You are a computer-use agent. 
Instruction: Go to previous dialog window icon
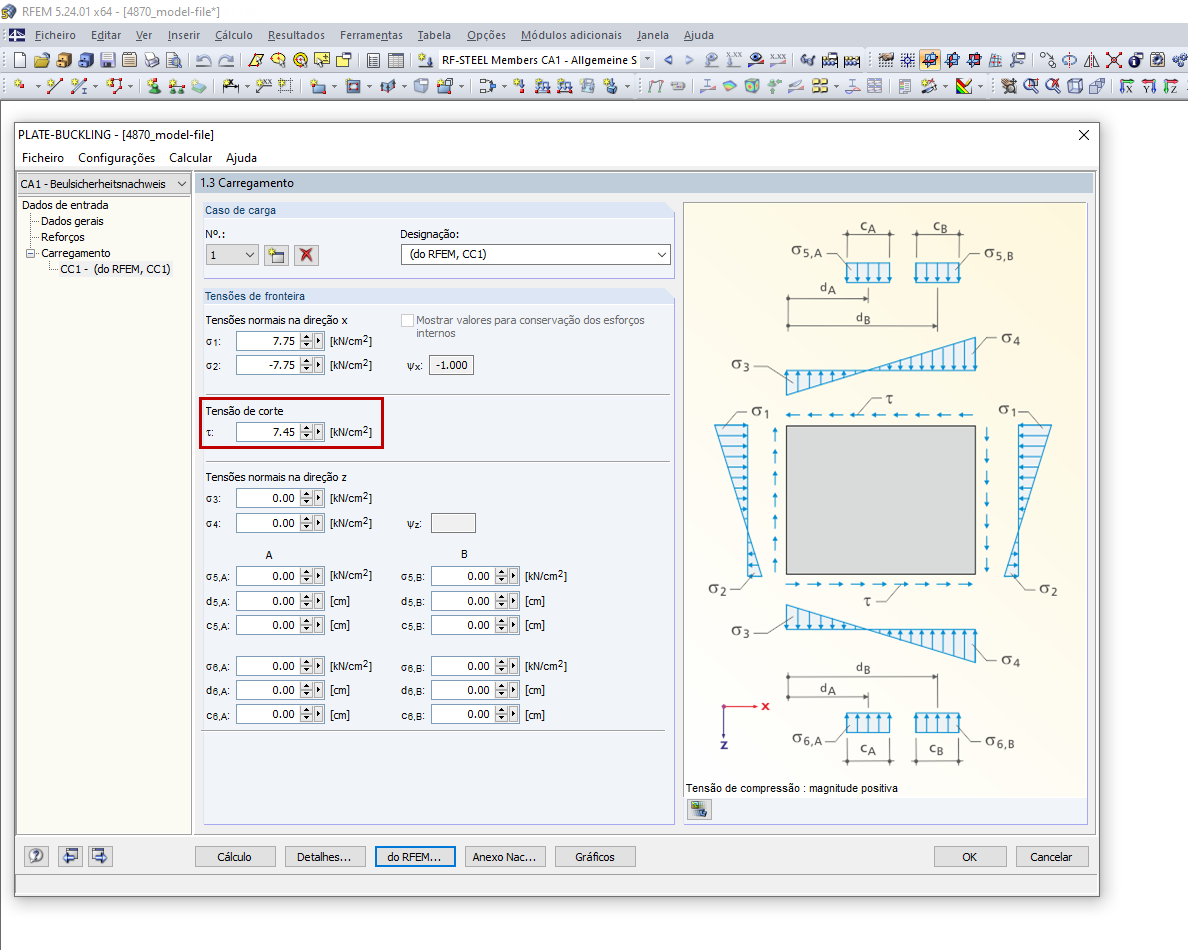pyautogui.click(x=70, y=856)
